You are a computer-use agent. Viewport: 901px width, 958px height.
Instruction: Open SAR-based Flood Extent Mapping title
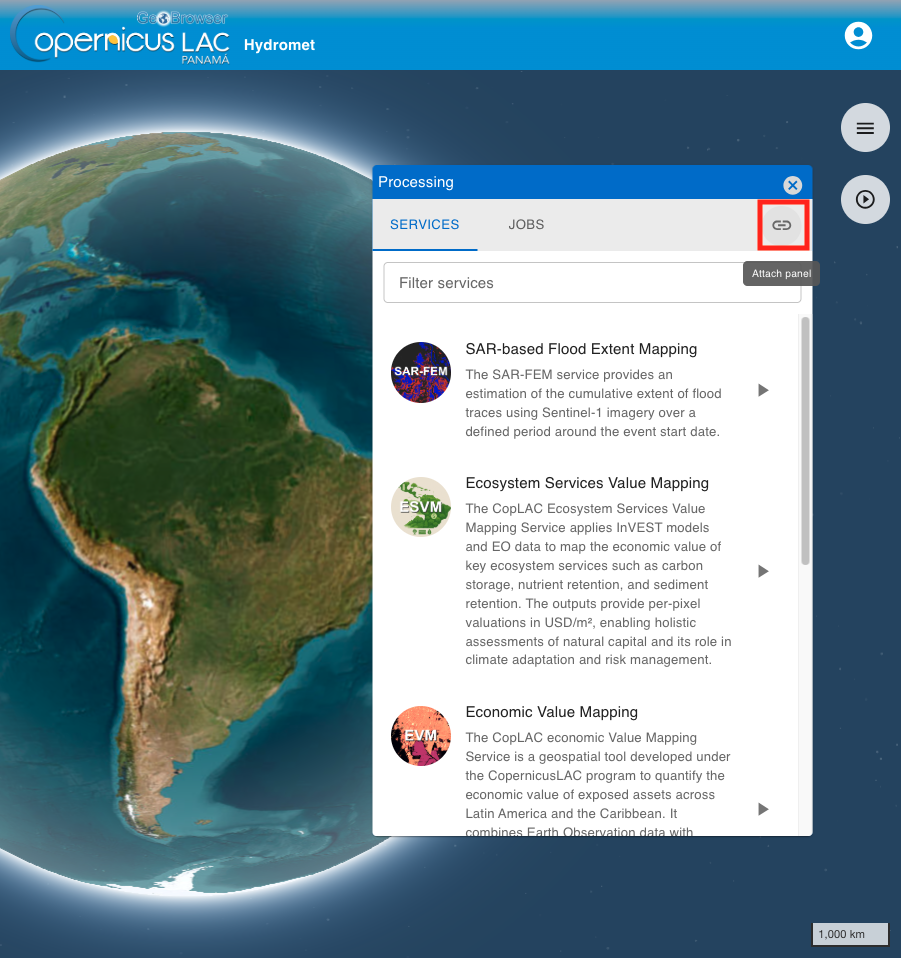pyautogui.click(x=581, y=349)
